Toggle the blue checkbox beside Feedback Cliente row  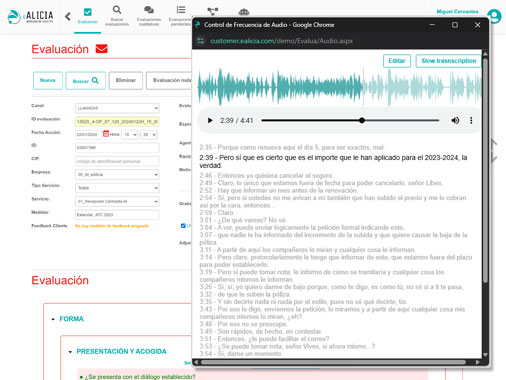point(183,226)
